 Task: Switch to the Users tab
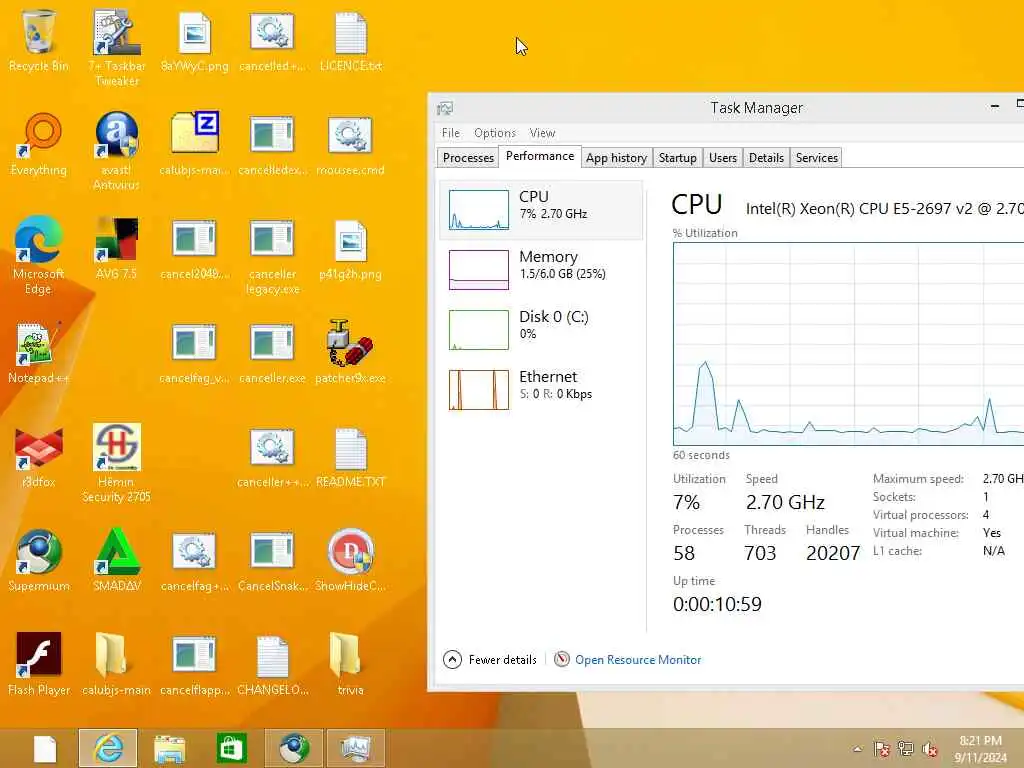tap(723, 157)
